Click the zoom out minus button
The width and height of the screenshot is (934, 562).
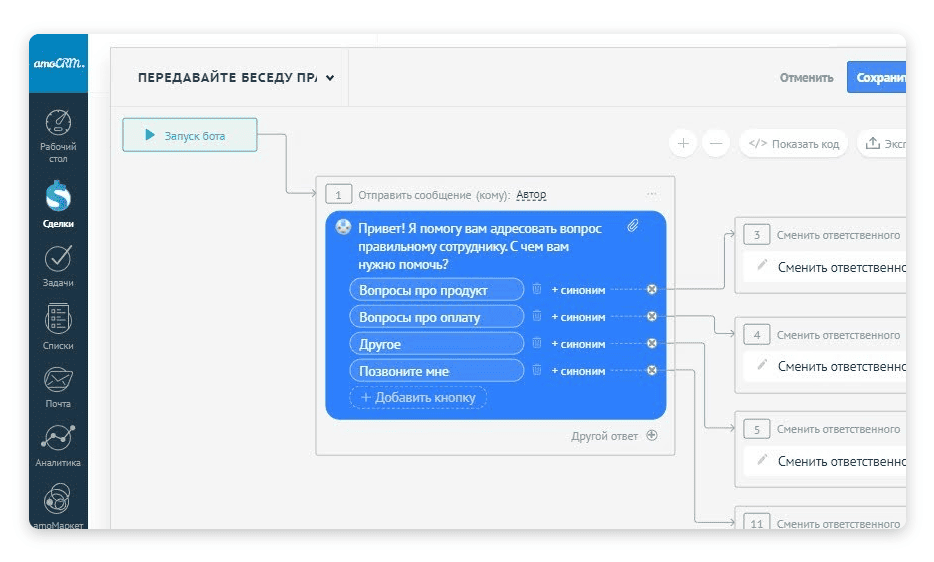pyautogui.click(x=716, y=143)
